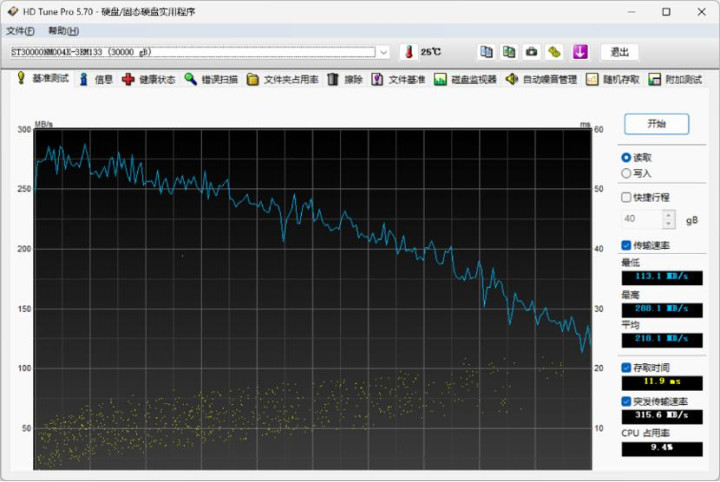Open the 帮助 menu
Image resolution: width=720 pixels, height=482 pixels.
(63, 31)
